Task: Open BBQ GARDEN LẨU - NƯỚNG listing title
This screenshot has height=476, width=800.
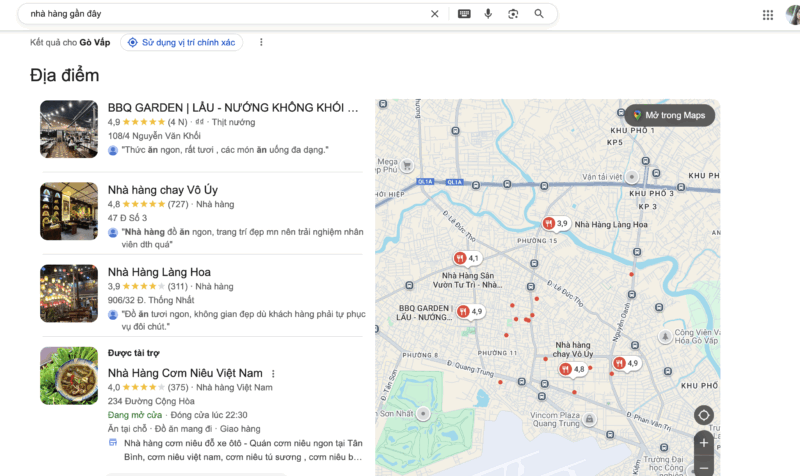Action: (x=233, y=108)
